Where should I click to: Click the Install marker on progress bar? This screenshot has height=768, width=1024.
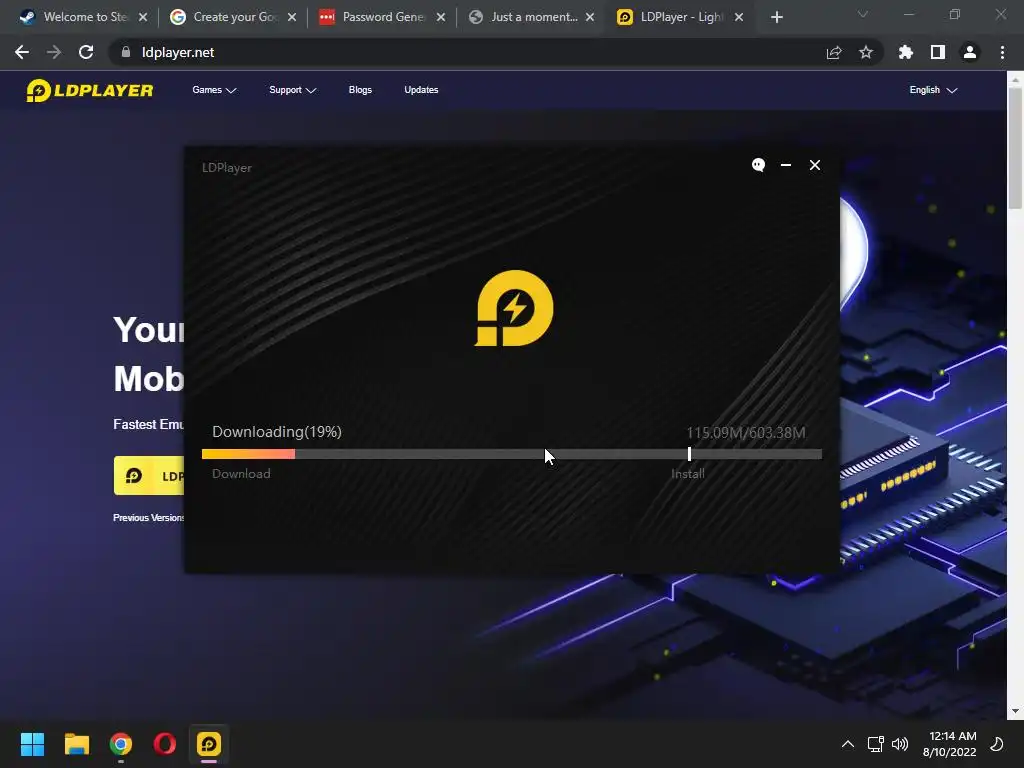click(689, 454)
